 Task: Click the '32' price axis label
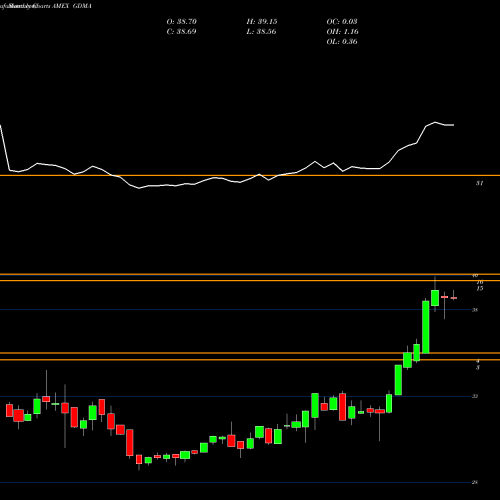475,396
